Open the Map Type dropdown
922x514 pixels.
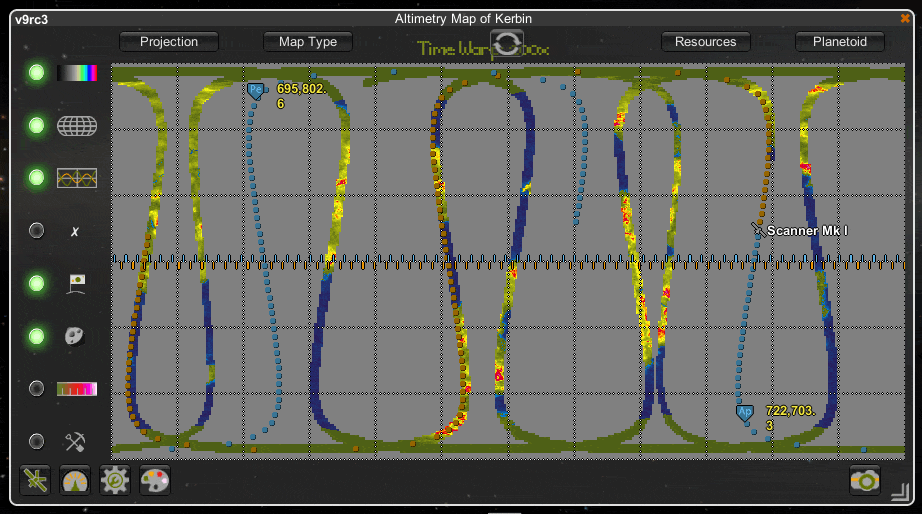coord(308,42)
